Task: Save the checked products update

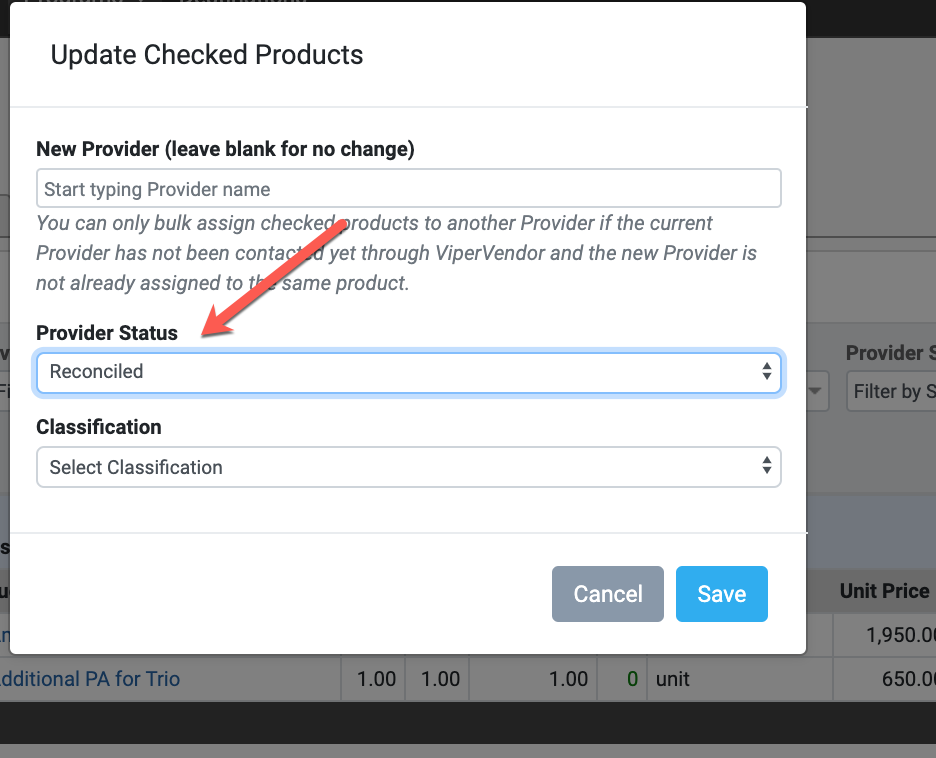Action: [722, 594]
